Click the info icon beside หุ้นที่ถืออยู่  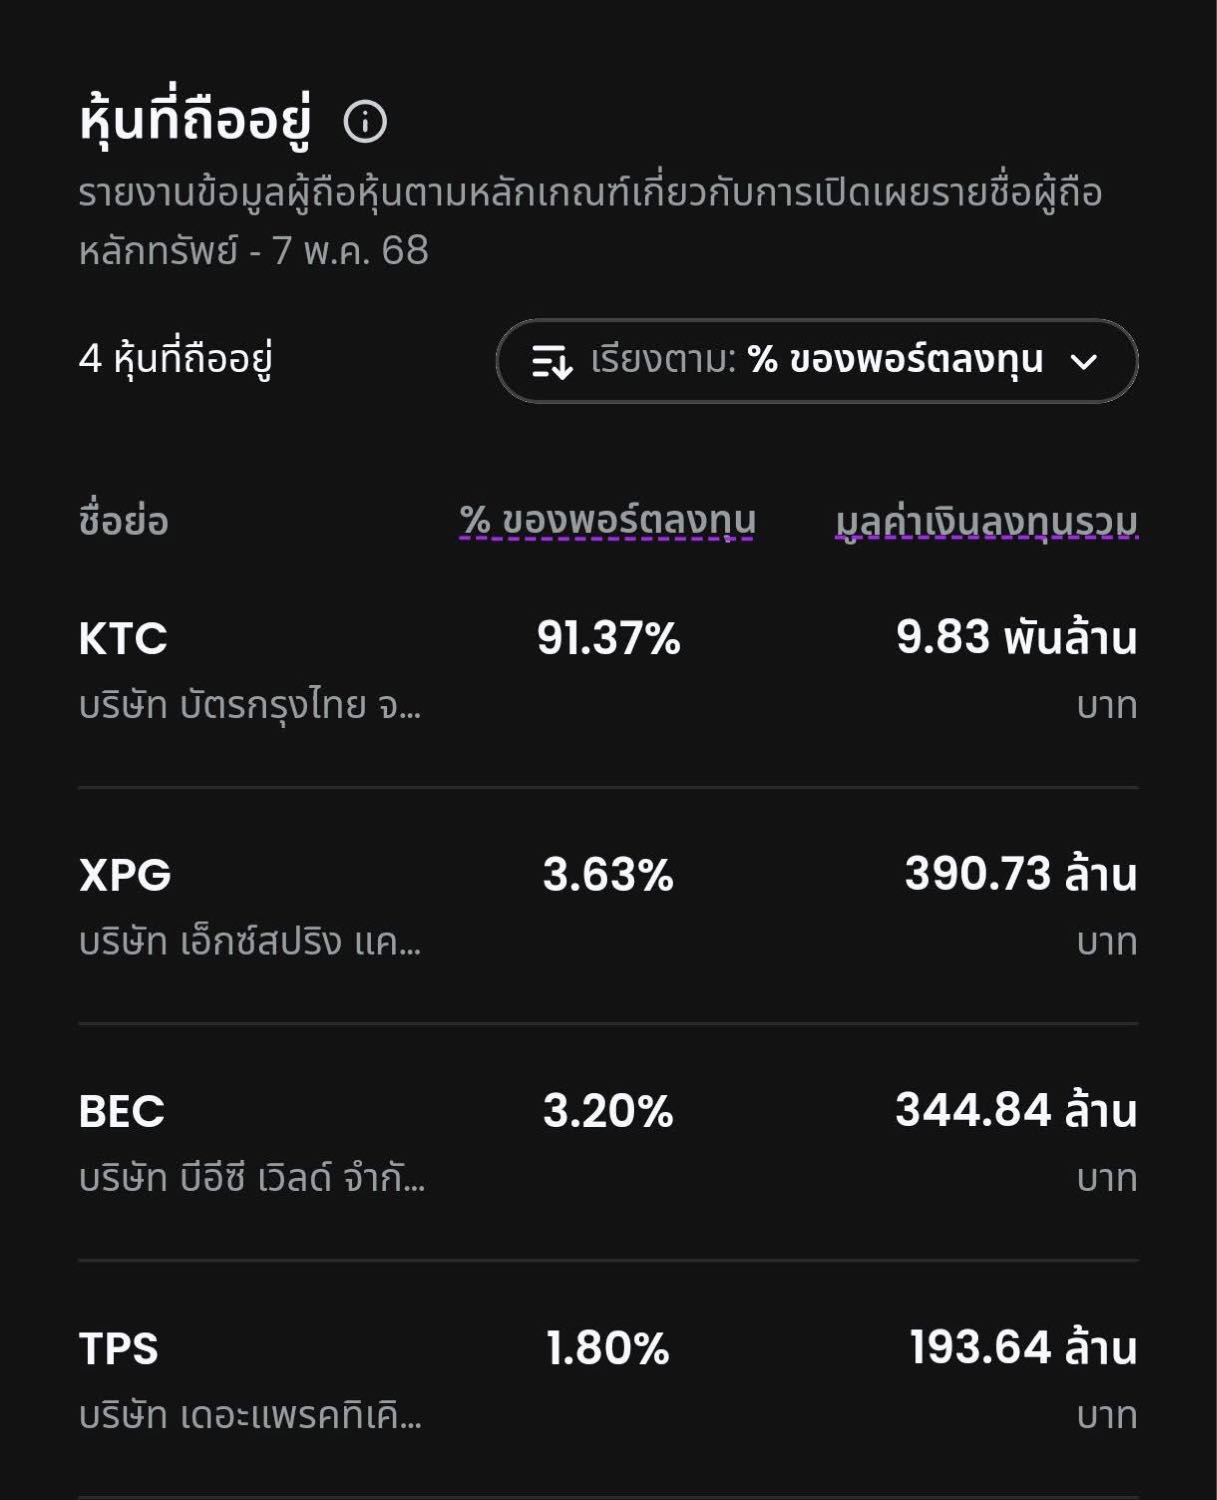(365, 122)
